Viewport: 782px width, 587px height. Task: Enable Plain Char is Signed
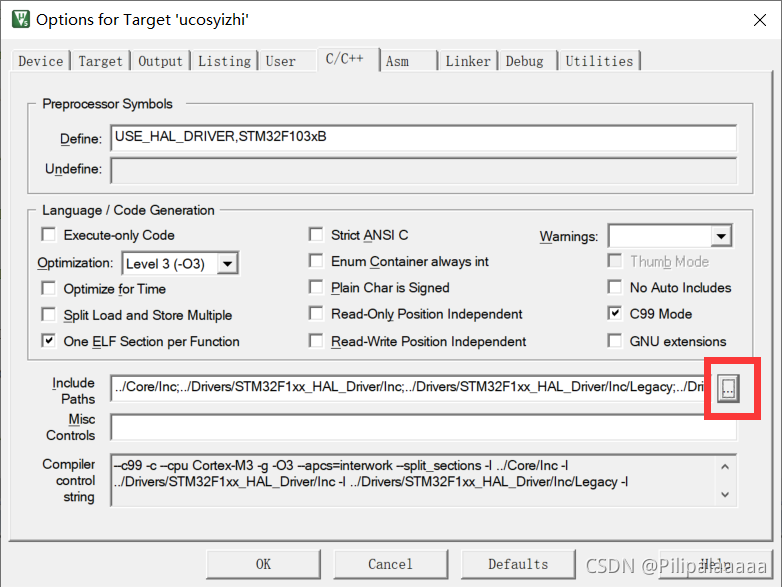pyautogui.click(x=316, y=287)
